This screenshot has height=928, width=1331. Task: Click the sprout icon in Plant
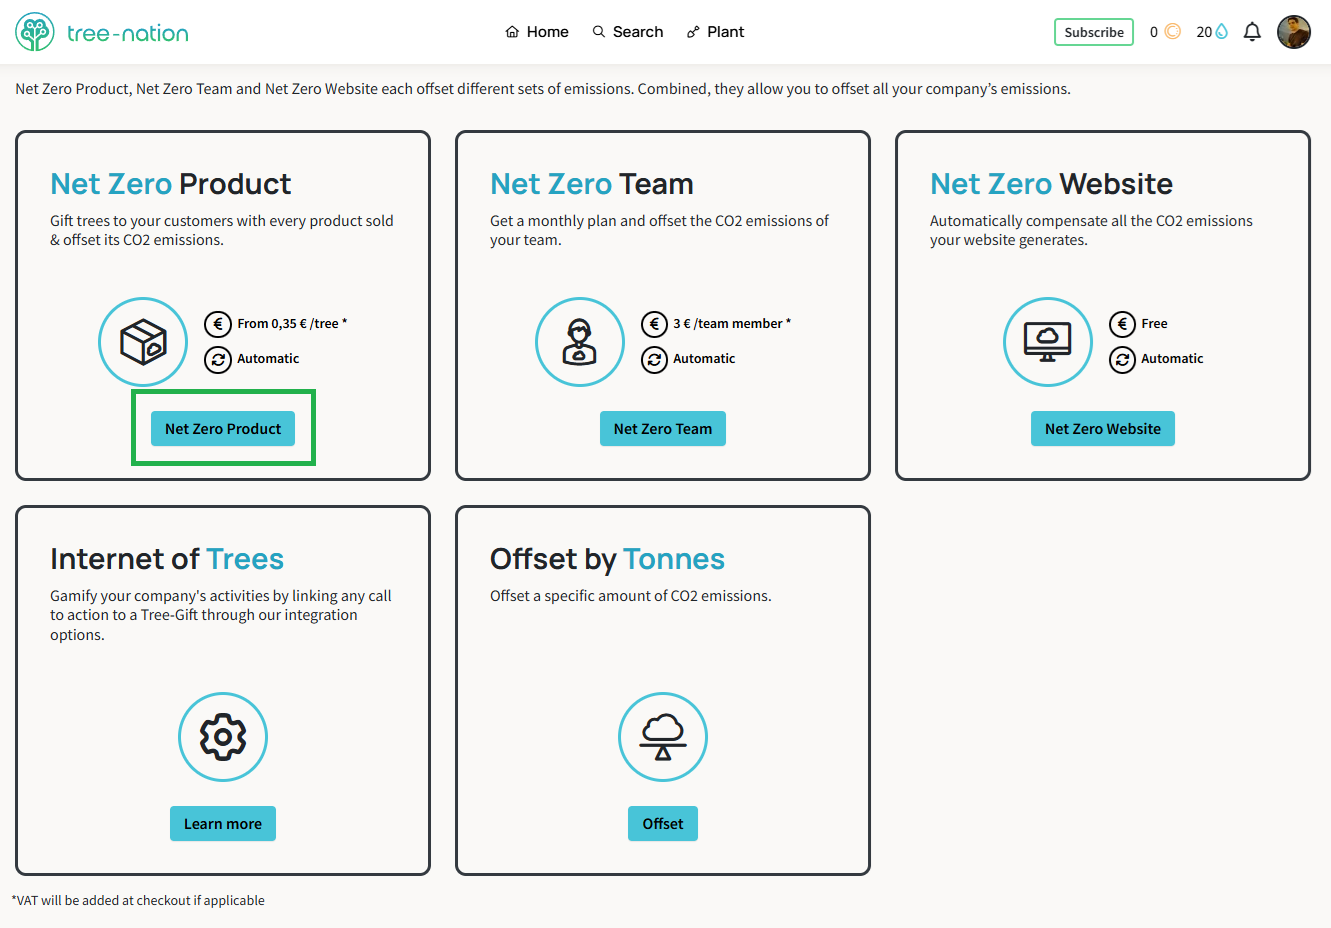(693, 32)
